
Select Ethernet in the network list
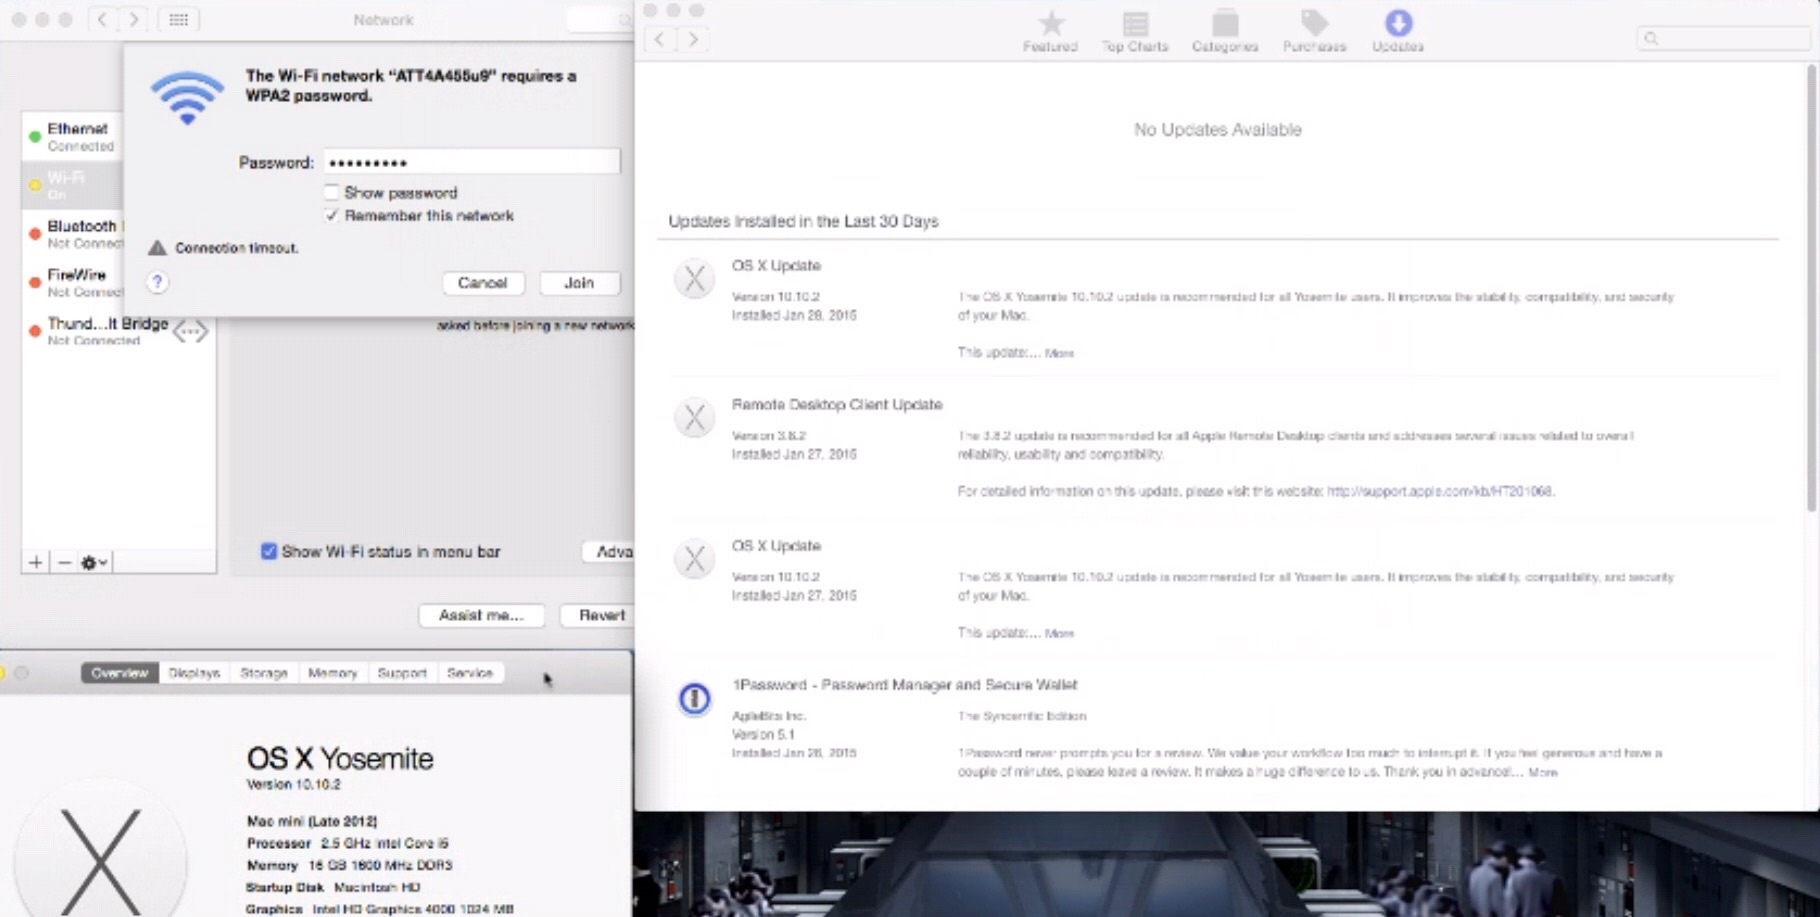[72, 137]
